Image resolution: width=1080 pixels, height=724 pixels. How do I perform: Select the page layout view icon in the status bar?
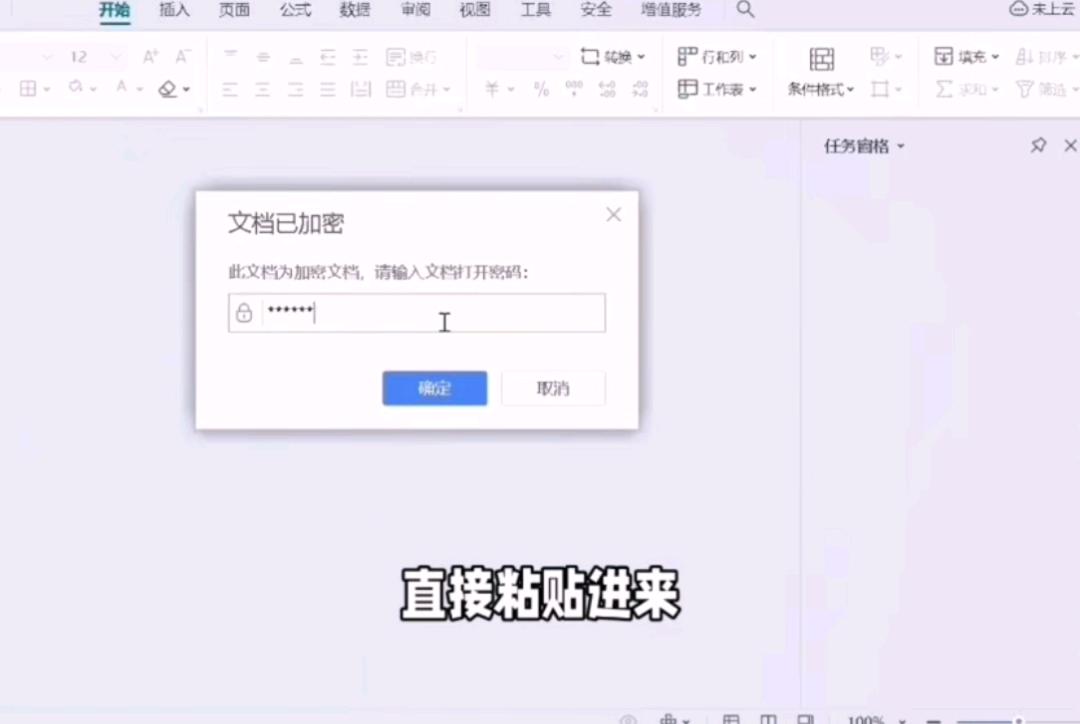(768, 720)
